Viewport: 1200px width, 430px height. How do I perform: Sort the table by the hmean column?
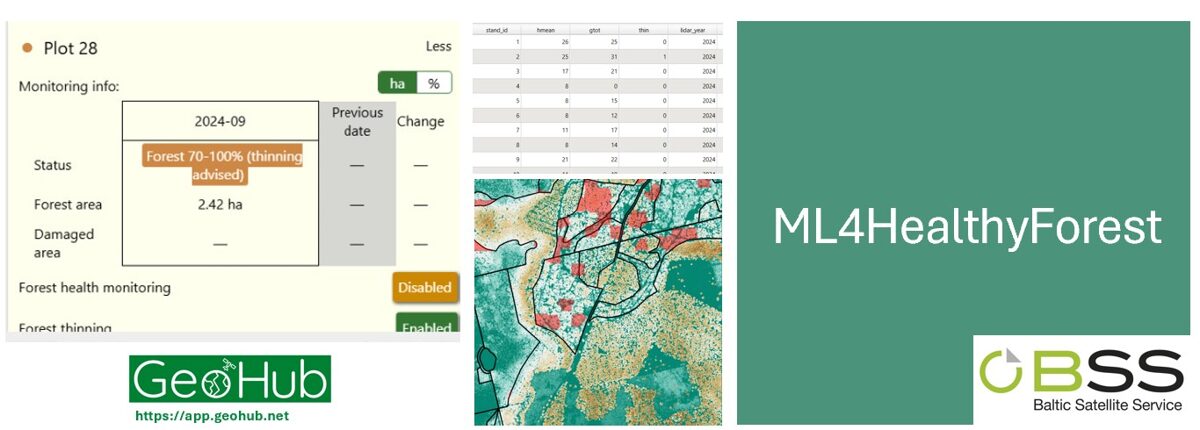pos(548,32)
